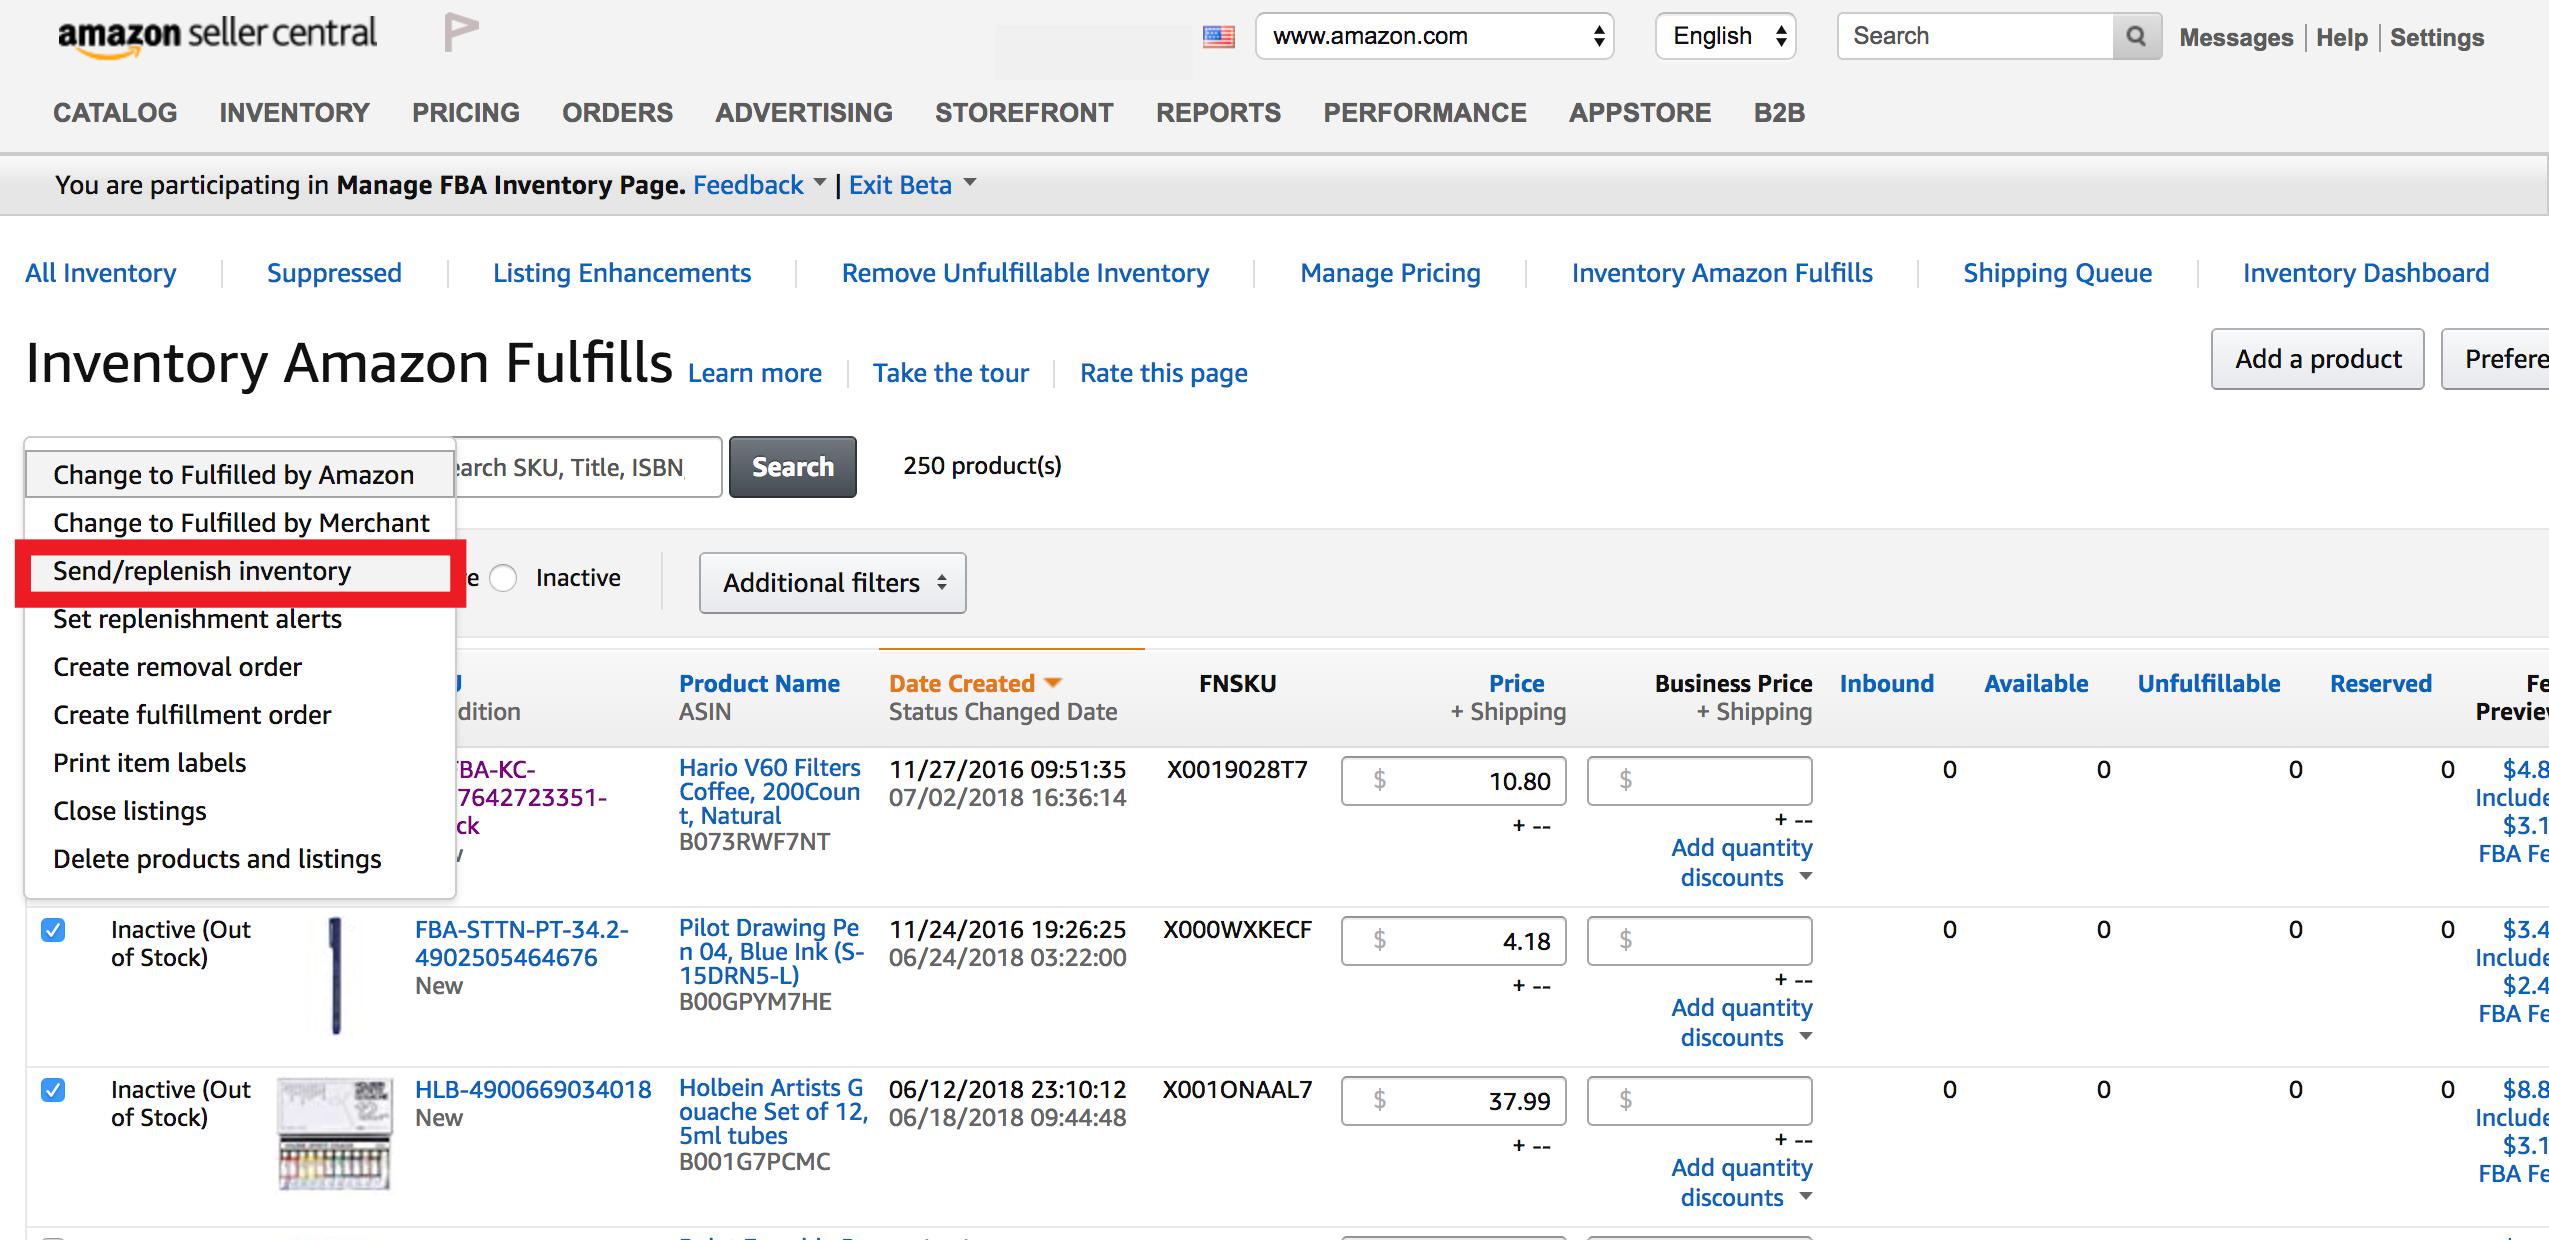Open the REPORTS menu
Screen dimensions: 2549x1240
[1218, 113]
